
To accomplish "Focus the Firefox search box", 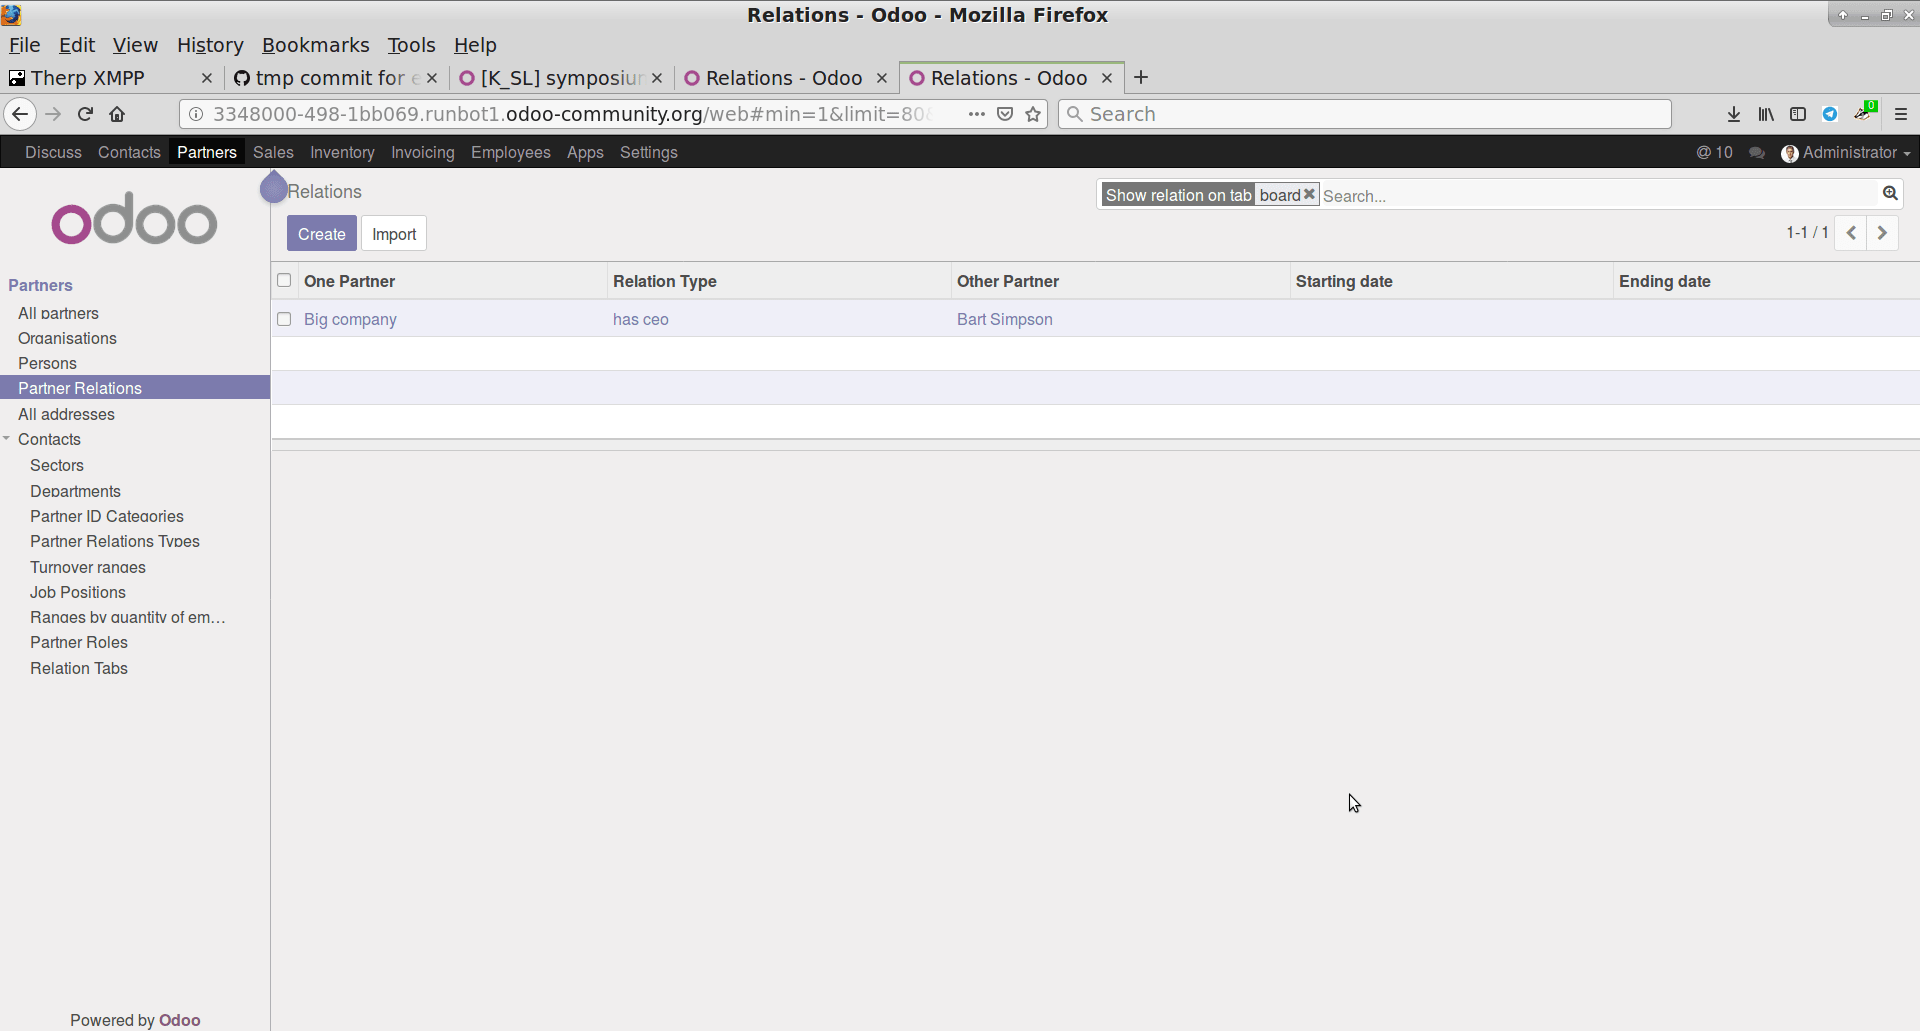I will point(1365,114).
